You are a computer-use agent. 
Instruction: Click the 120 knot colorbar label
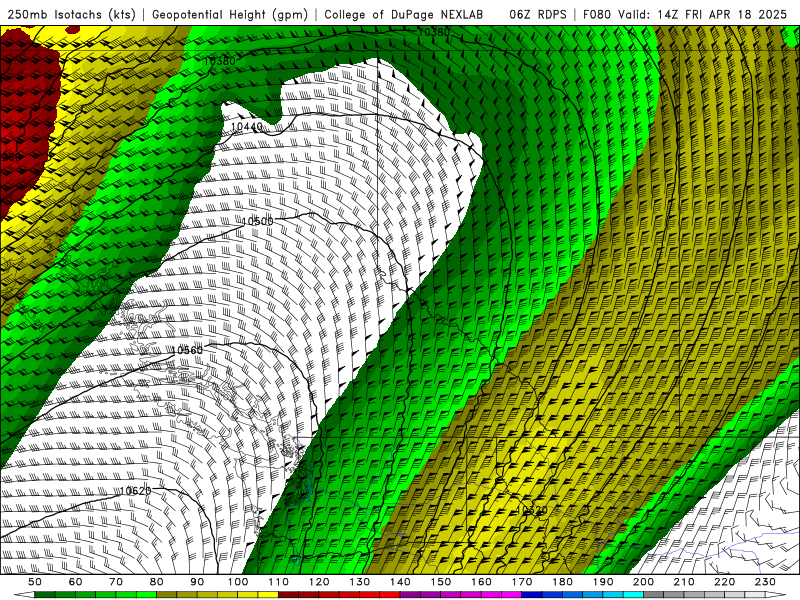coord(319,582)
